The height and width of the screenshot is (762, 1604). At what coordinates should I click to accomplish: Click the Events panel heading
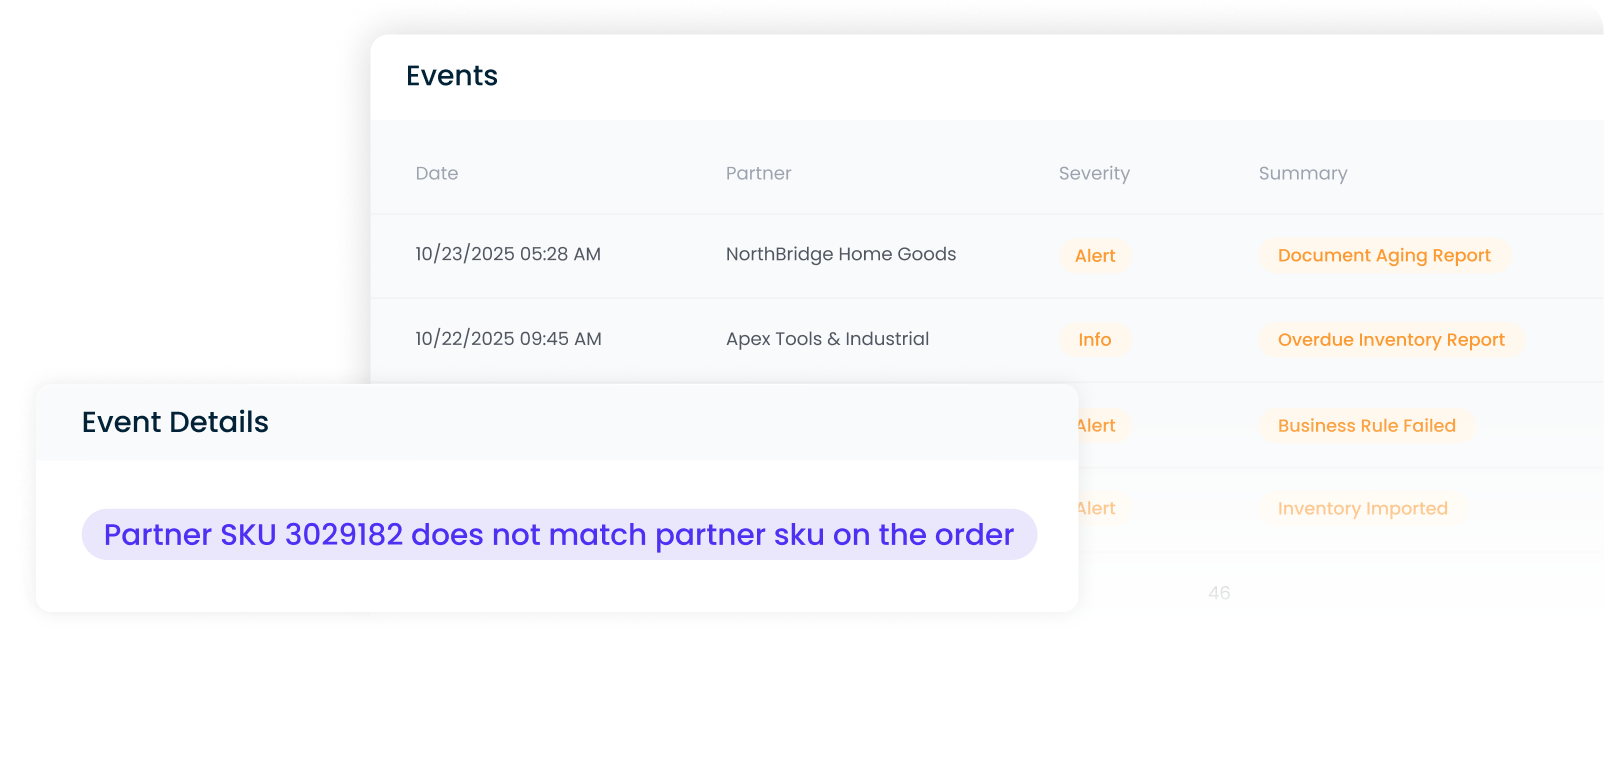[452, 76]
